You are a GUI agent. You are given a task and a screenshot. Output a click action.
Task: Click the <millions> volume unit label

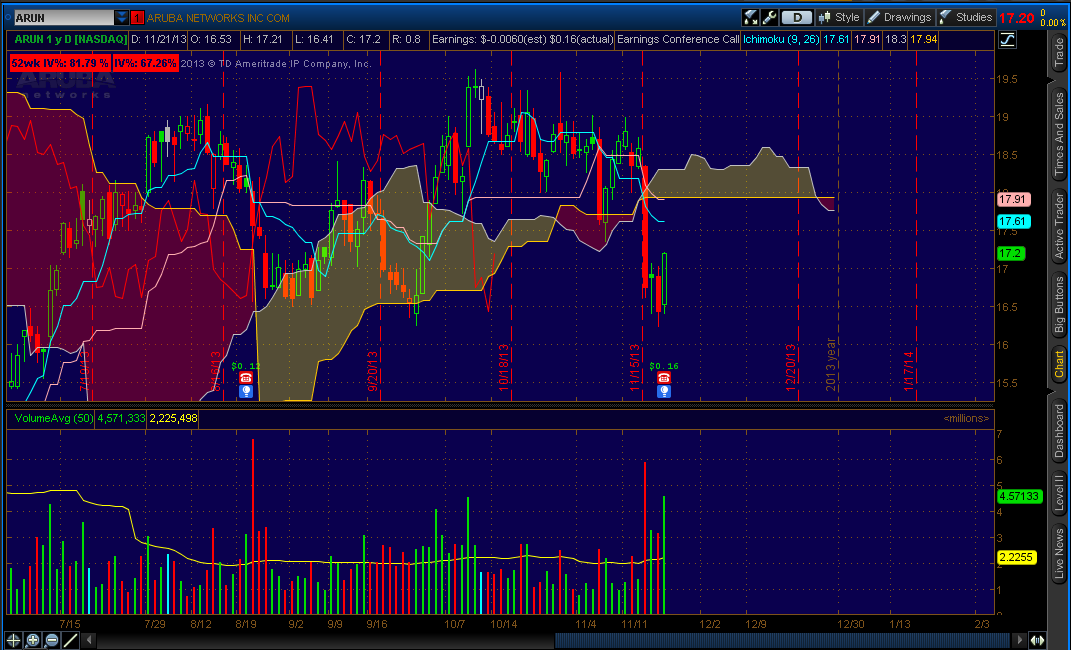966,418
